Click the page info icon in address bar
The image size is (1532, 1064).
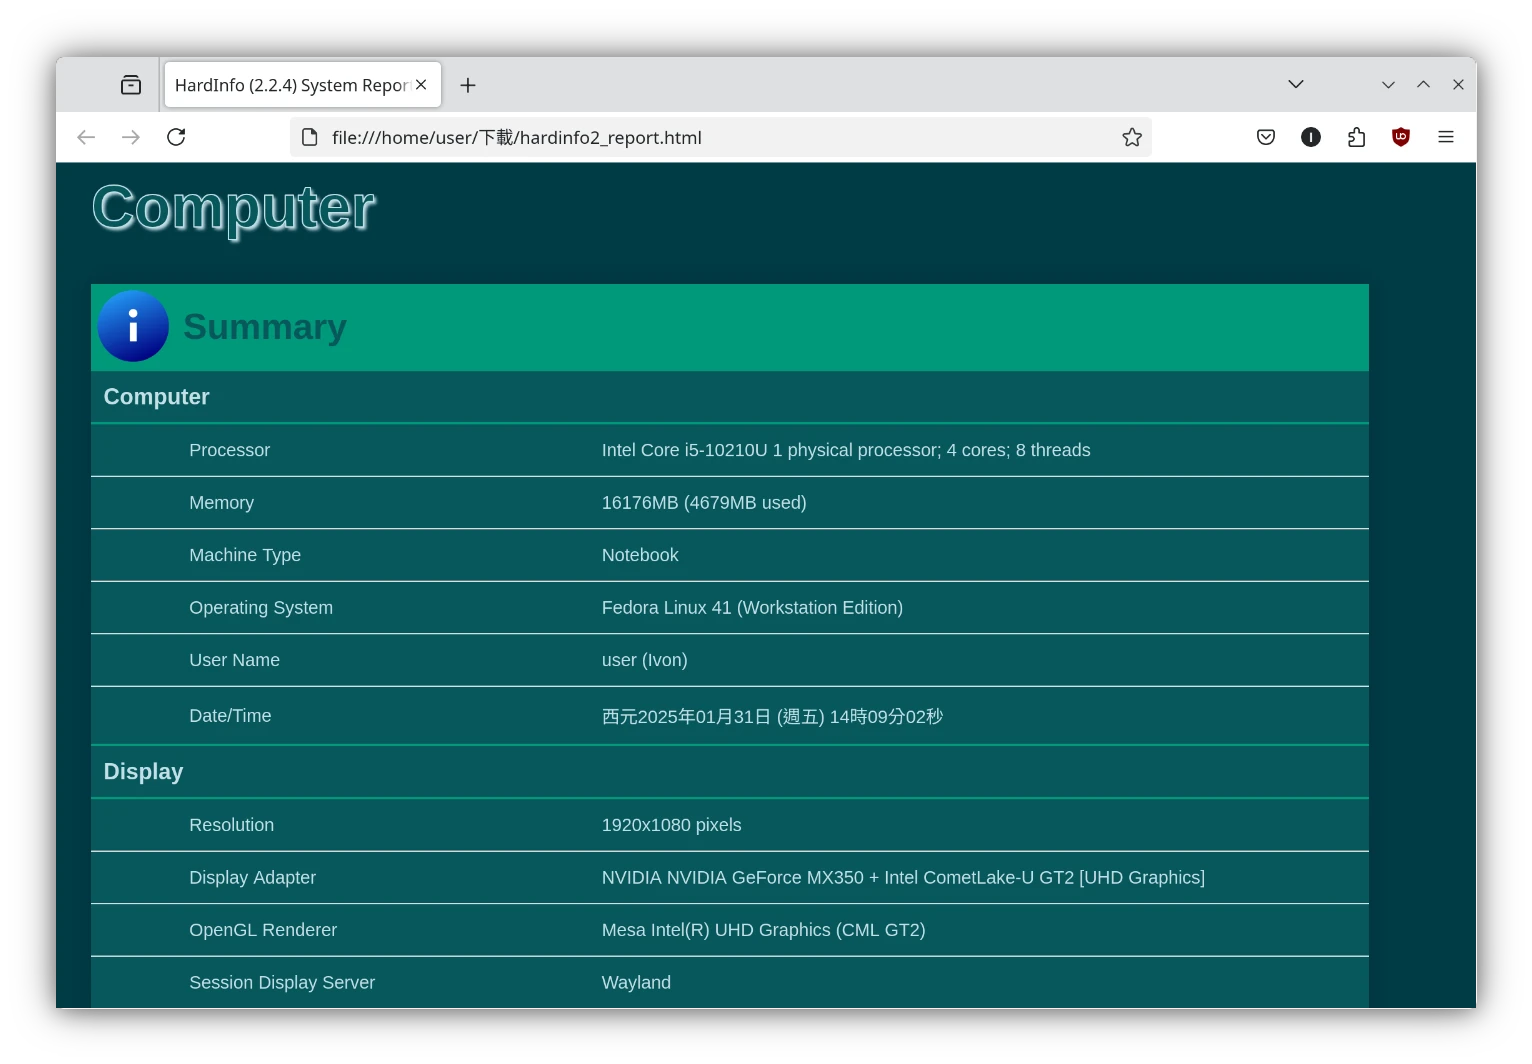point(310,137)
